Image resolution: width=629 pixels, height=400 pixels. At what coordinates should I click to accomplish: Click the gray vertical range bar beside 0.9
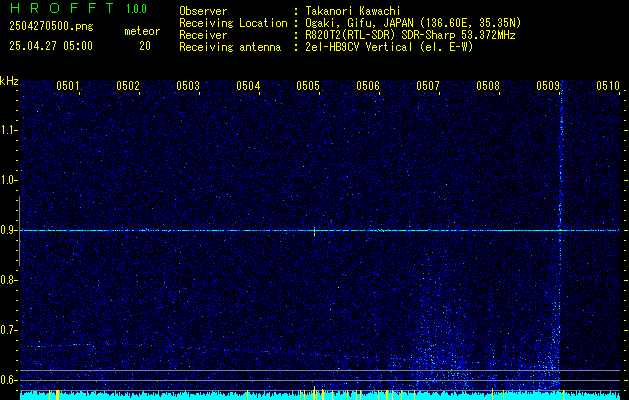click(x=19, y=231)
